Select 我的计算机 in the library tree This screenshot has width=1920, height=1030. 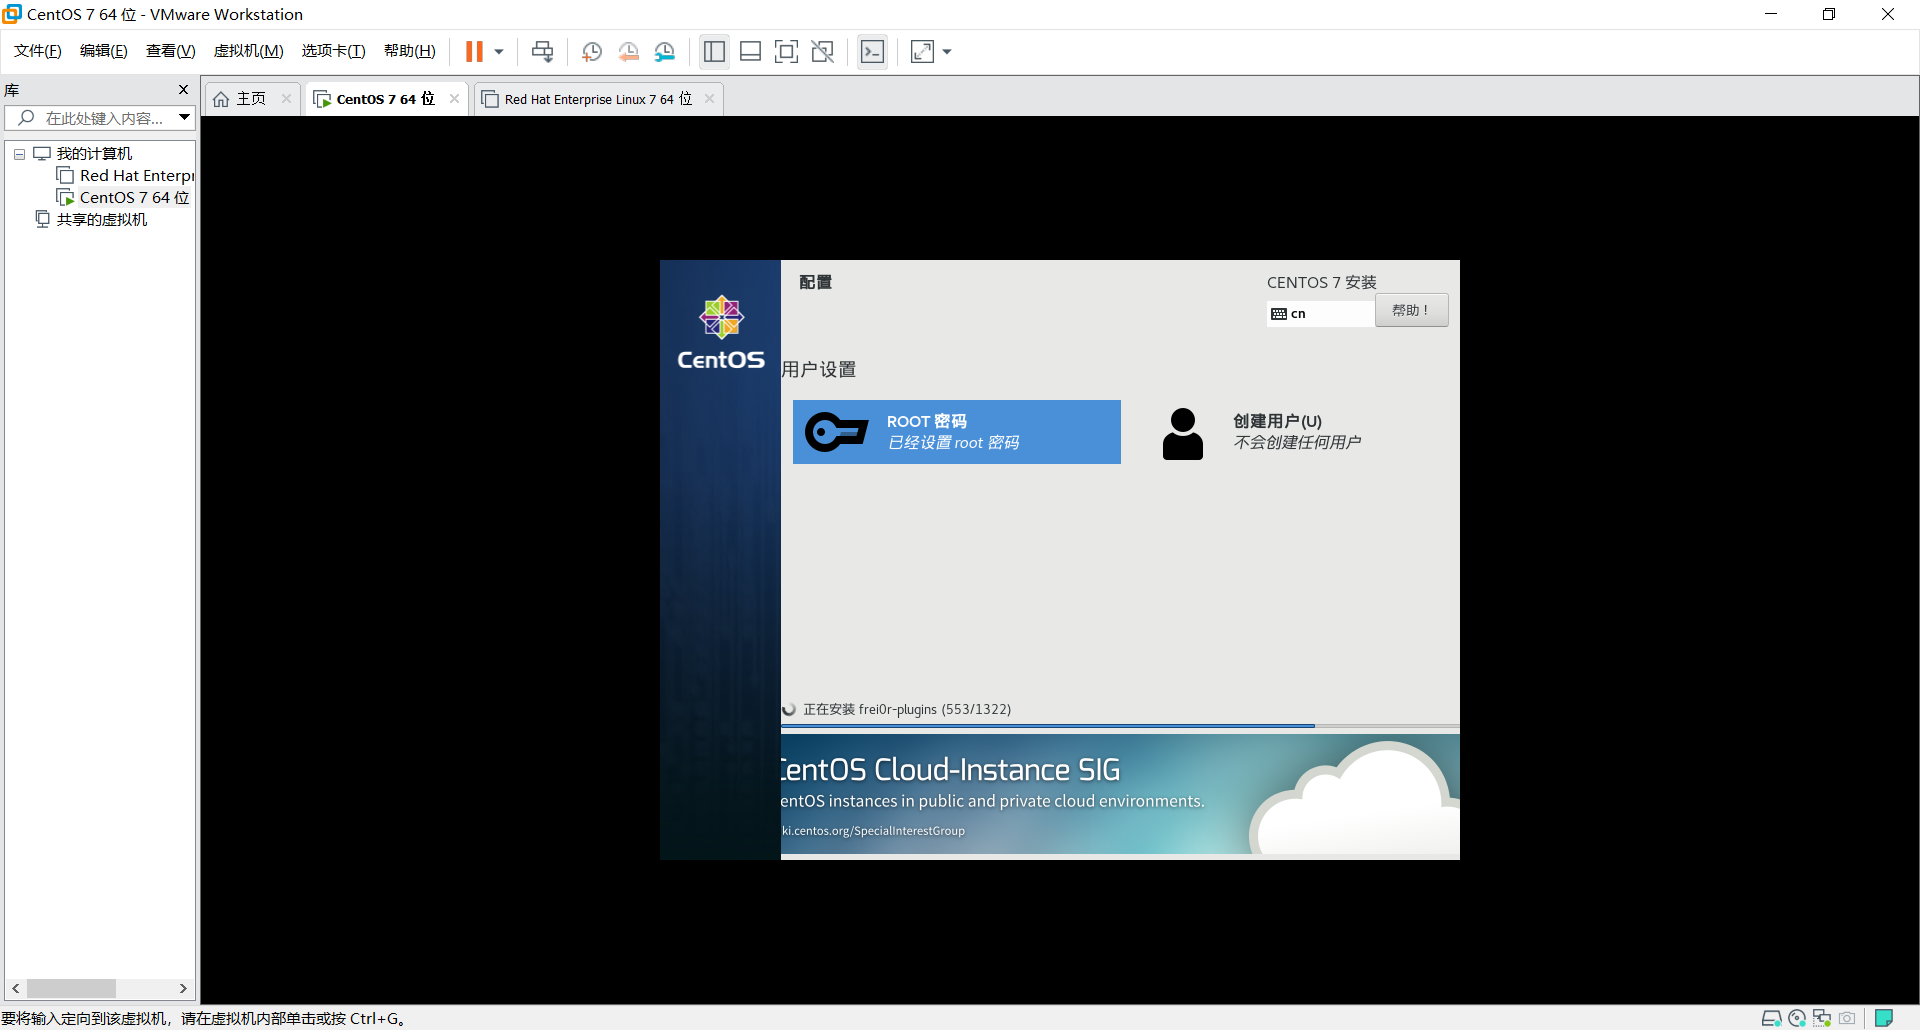[94, 154]
